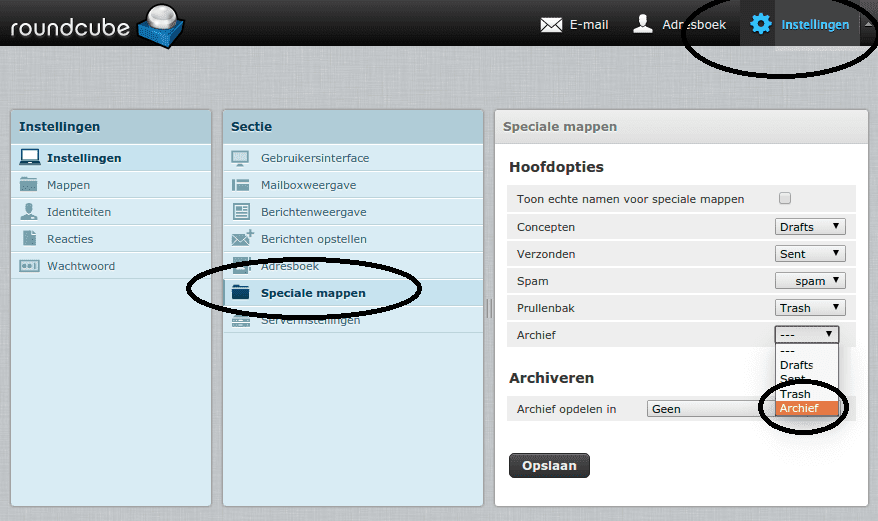
Task: Select Archief option in open dropdown list
Action: [806, 408]
